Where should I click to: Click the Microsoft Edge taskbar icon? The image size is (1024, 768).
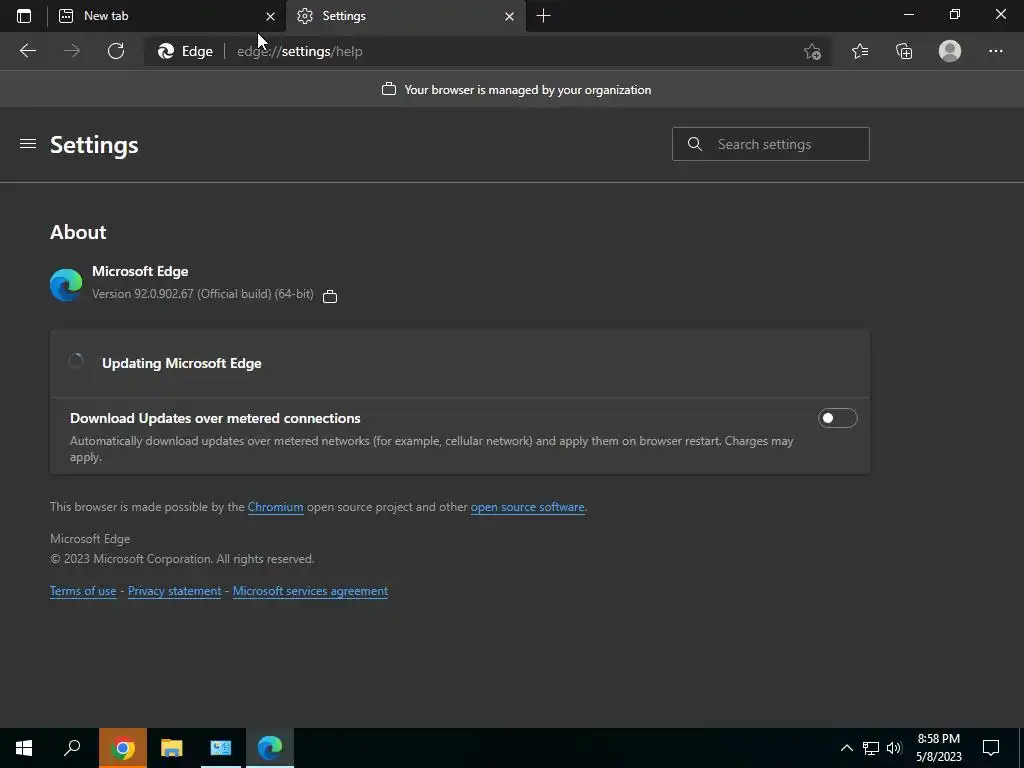(x=270, y=748)
